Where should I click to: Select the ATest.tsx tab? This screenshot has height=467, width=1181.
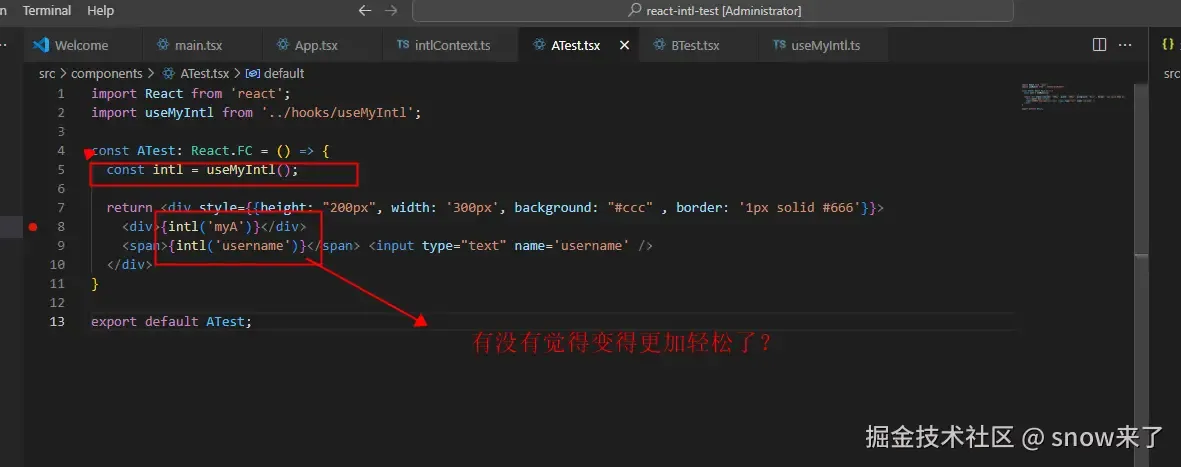(x=575, y=45)
